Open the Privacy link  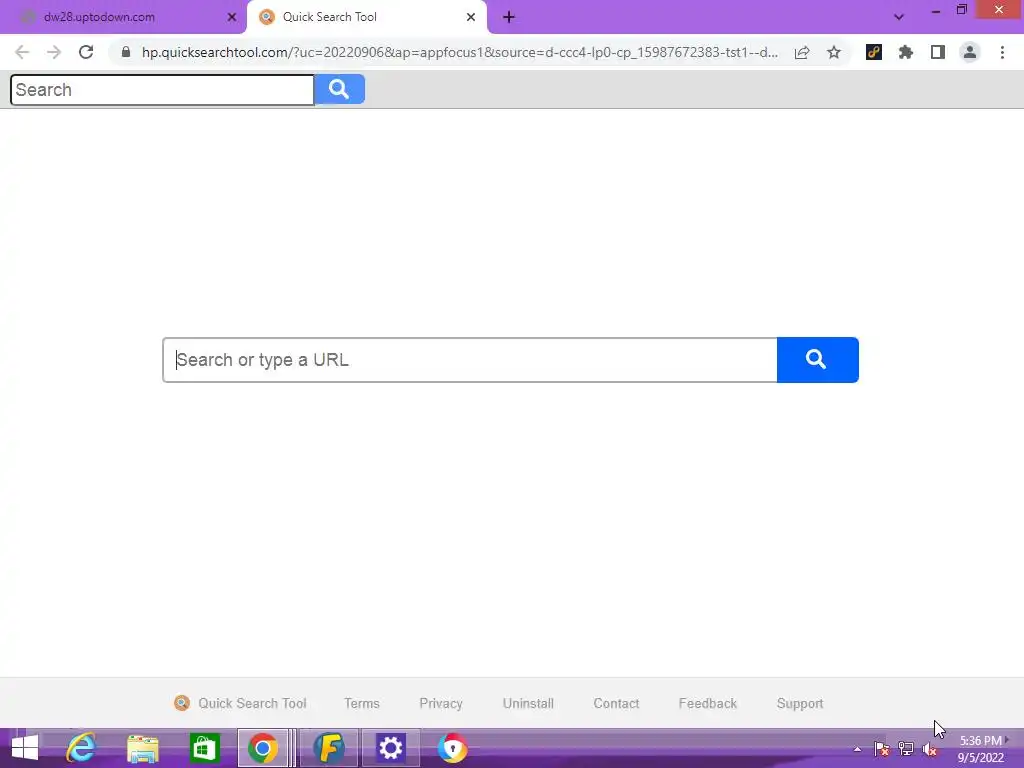pos(441,703)
